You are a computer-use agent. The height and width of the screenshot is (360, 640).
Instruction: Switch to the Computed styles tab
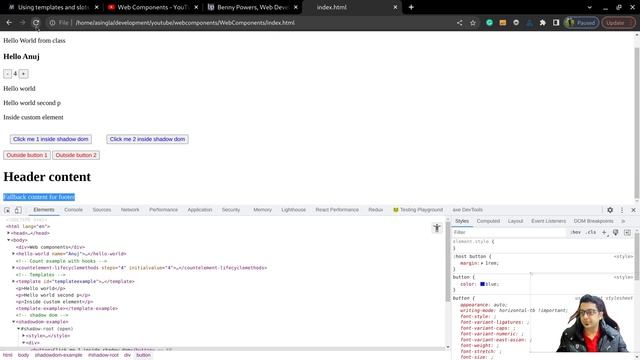[x=488, y=221]
